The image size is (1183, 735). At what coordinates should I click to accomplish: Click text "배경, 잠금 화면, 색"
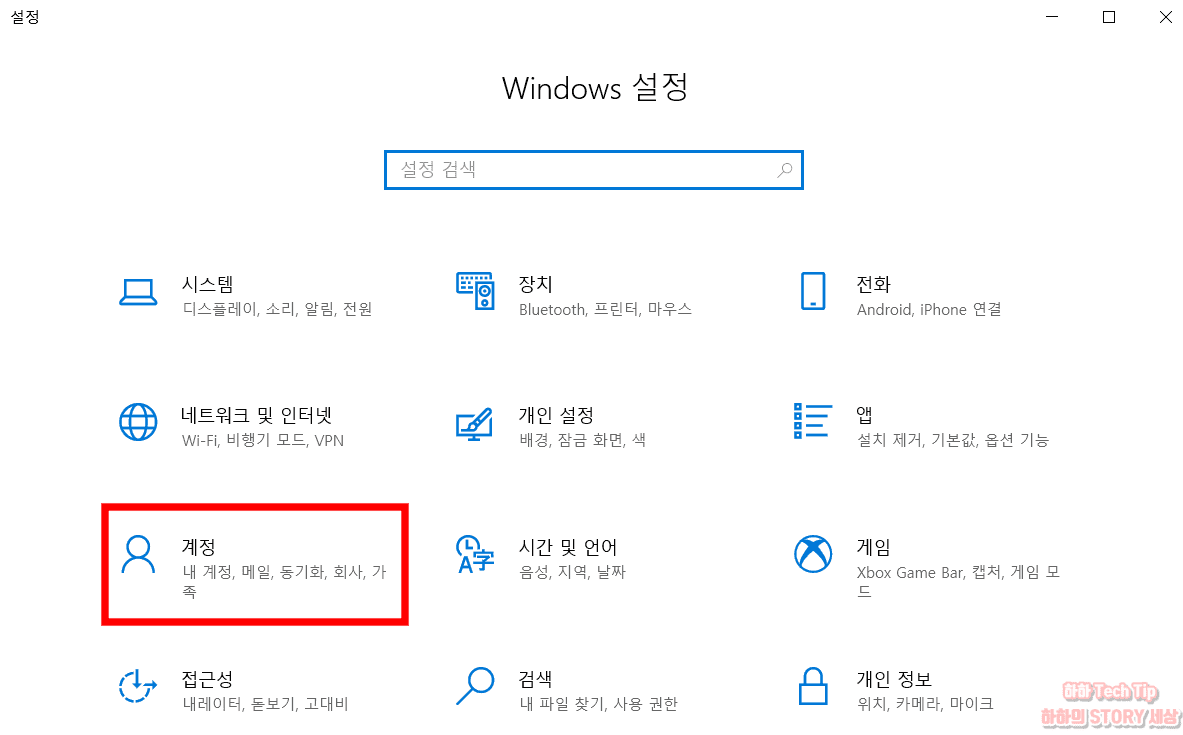[582, 440]
